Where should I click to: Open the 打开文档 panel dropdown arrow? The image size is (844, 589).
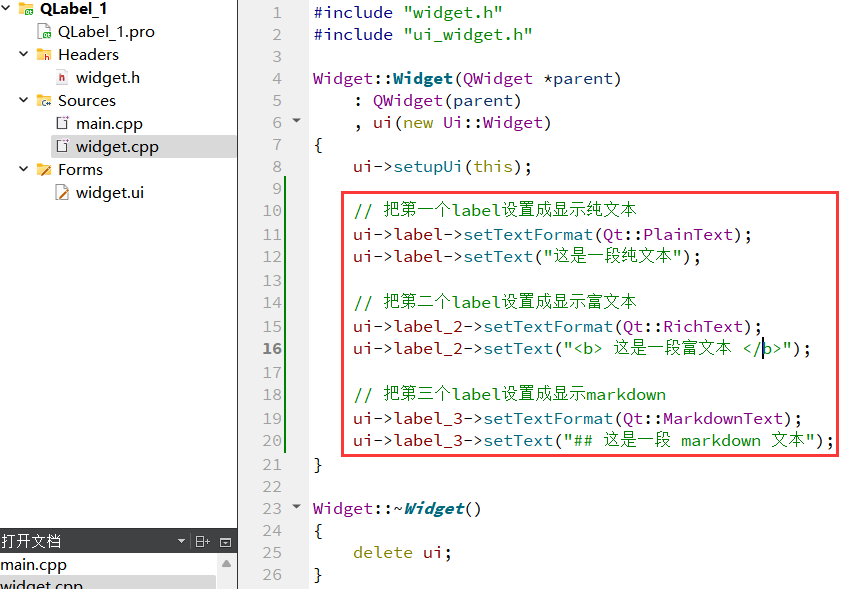(181, 541)
